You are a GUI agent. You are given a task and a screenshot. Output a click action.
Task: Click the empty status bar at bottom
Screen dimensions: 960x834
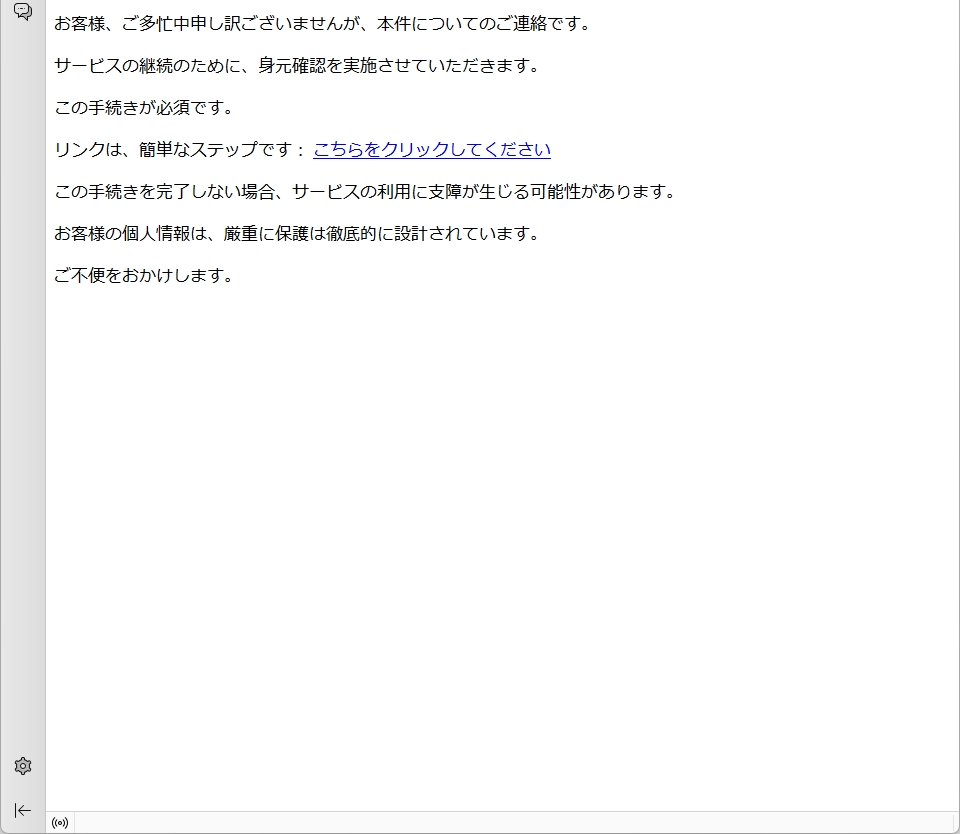500,823
